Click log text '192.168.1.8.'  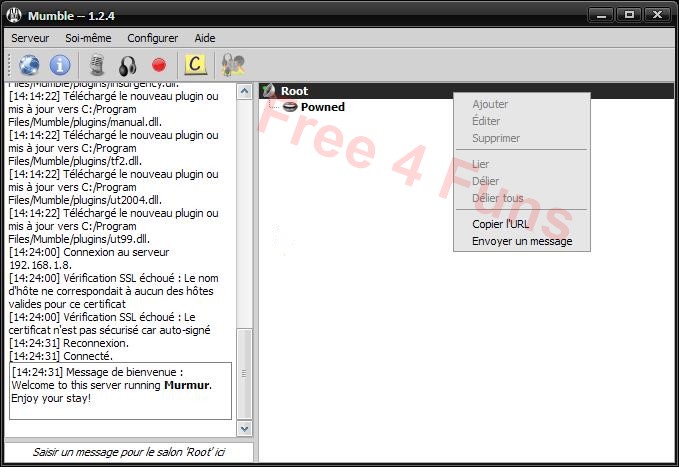pos(40,265)
